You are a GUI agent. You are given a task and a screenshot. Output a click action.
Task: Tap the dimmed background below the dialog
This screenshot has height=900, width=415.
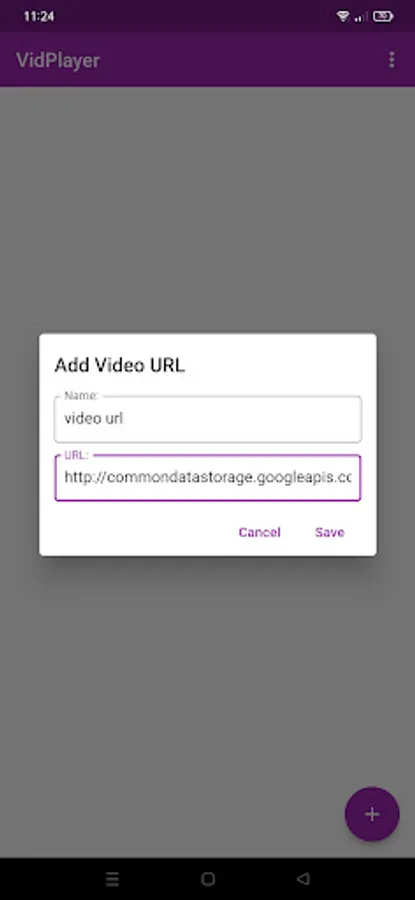(x=172, y=689)
